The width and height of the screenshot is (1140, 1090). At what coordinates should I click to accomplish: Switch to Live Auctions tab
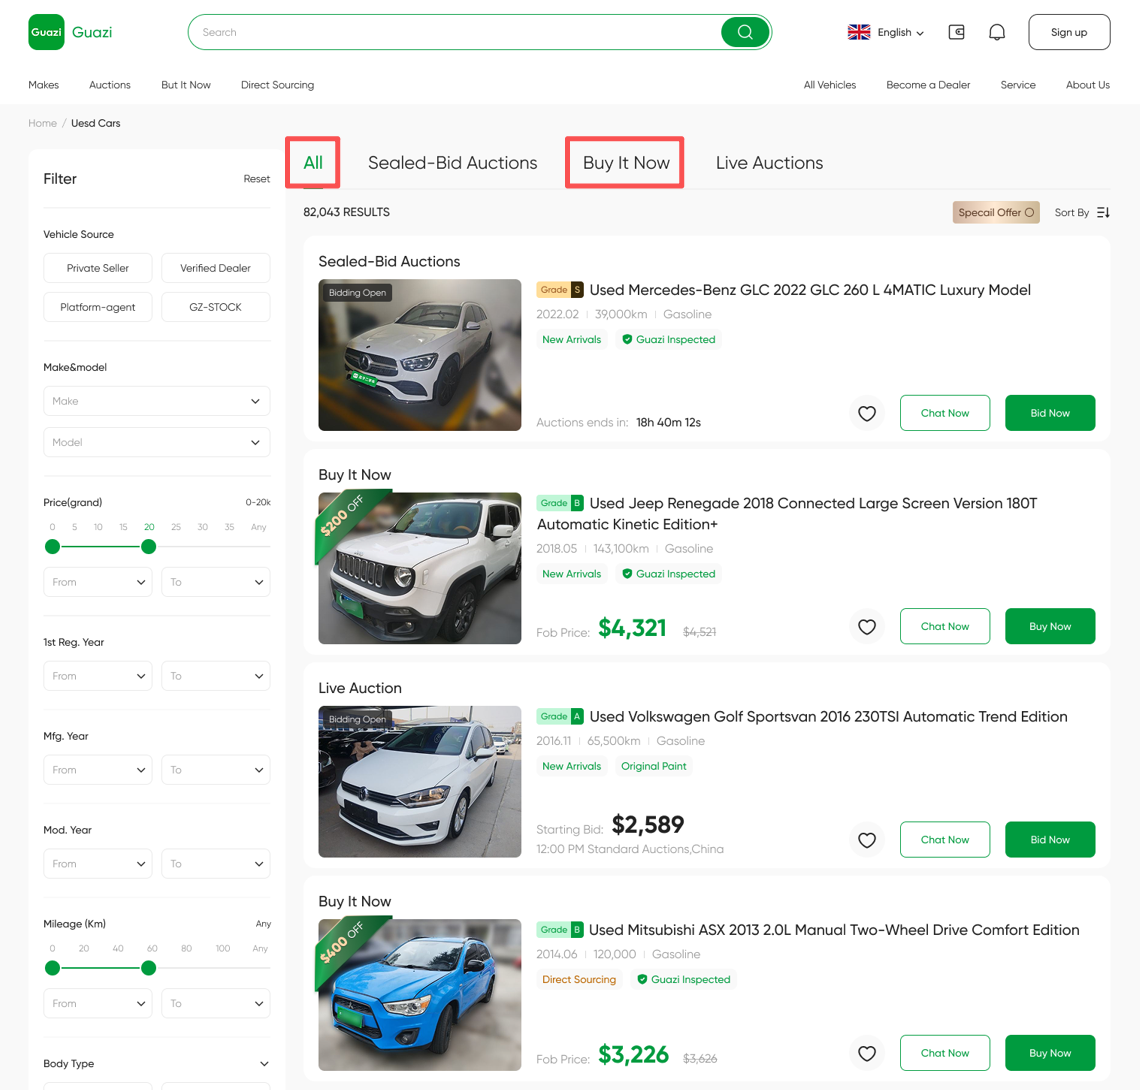(769, 163)
